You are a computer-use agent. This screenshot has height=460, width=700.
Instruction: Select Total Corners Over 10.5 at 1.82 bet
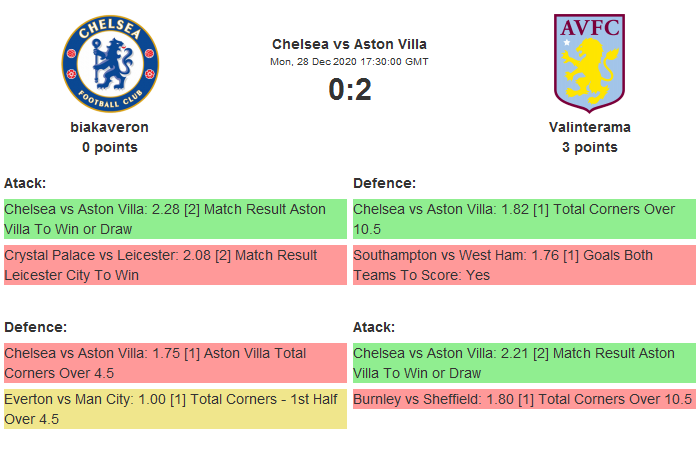[523, 219]
